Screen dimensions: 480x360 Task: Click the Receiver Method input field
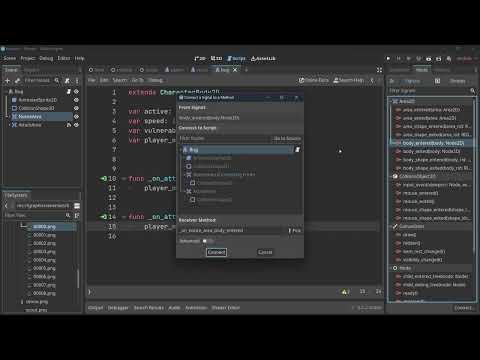pos(231,231)
